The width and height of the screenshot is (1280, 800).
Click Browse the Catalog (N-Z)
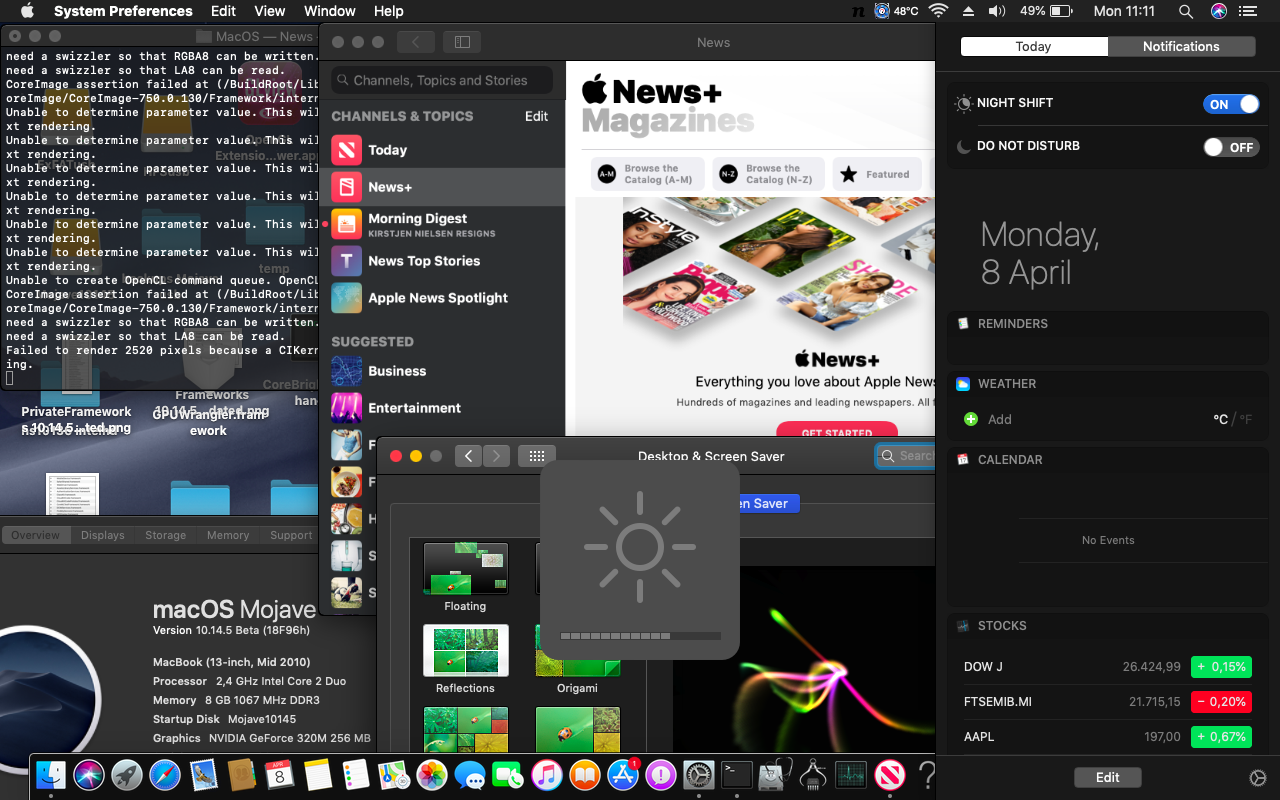tap(768, 174)
